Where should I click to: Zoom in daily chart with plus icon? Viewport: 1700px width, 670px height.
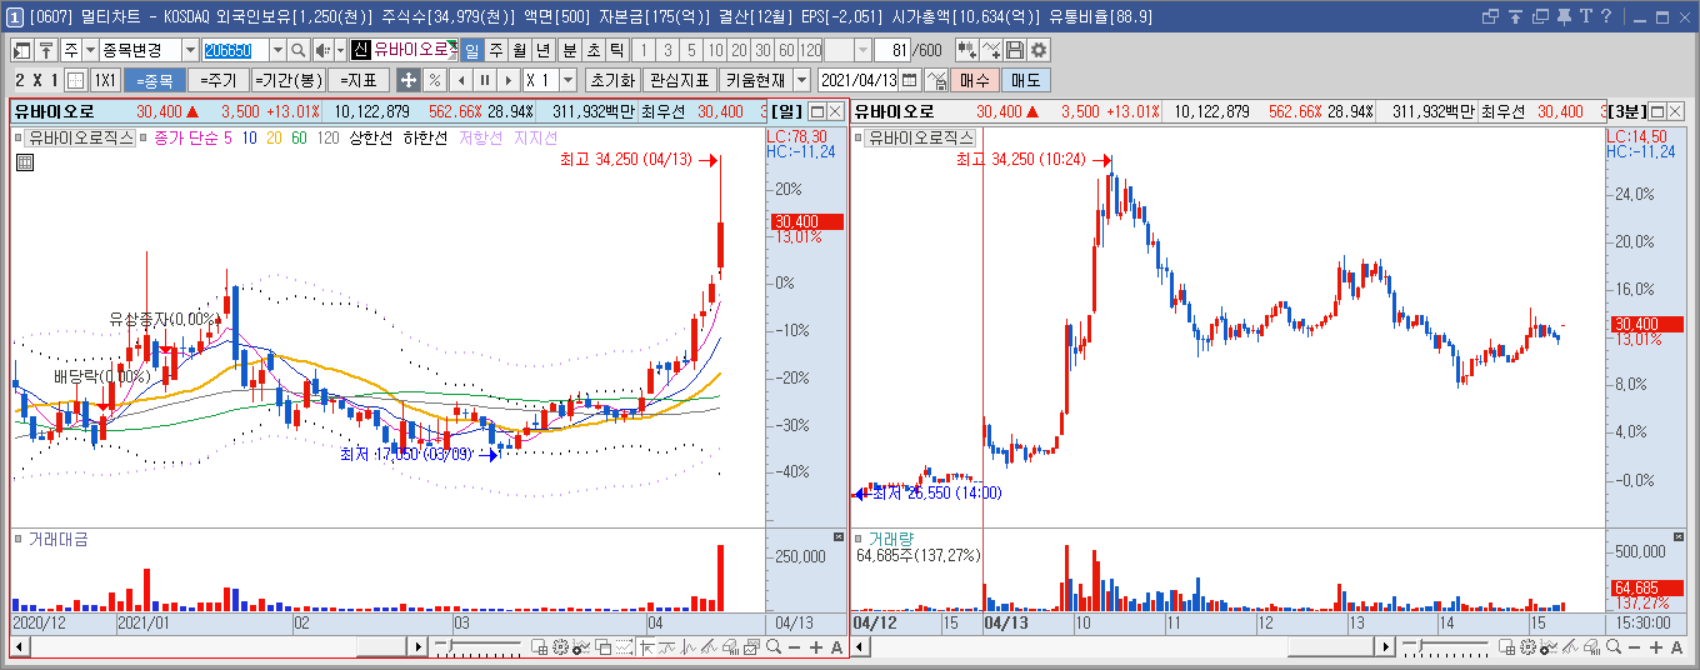[x=816, y=648]
